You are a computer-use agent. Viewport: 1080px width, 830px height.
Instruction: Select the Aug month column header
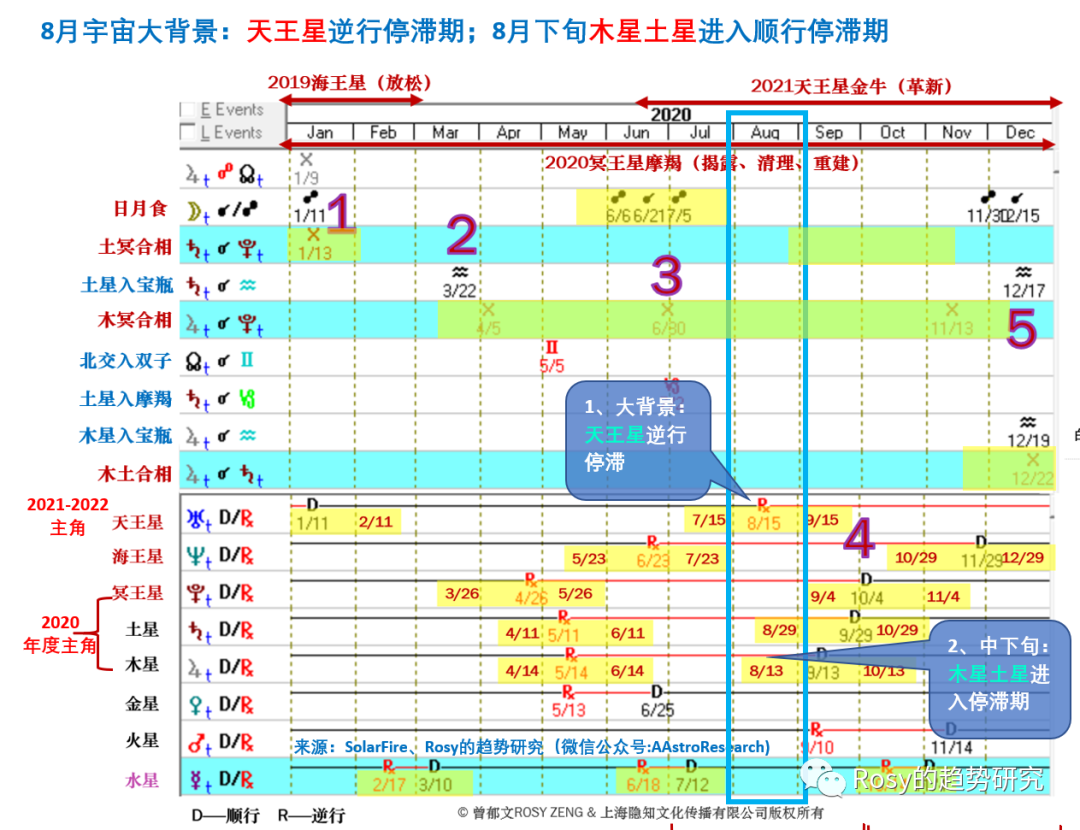click(765, 132)
